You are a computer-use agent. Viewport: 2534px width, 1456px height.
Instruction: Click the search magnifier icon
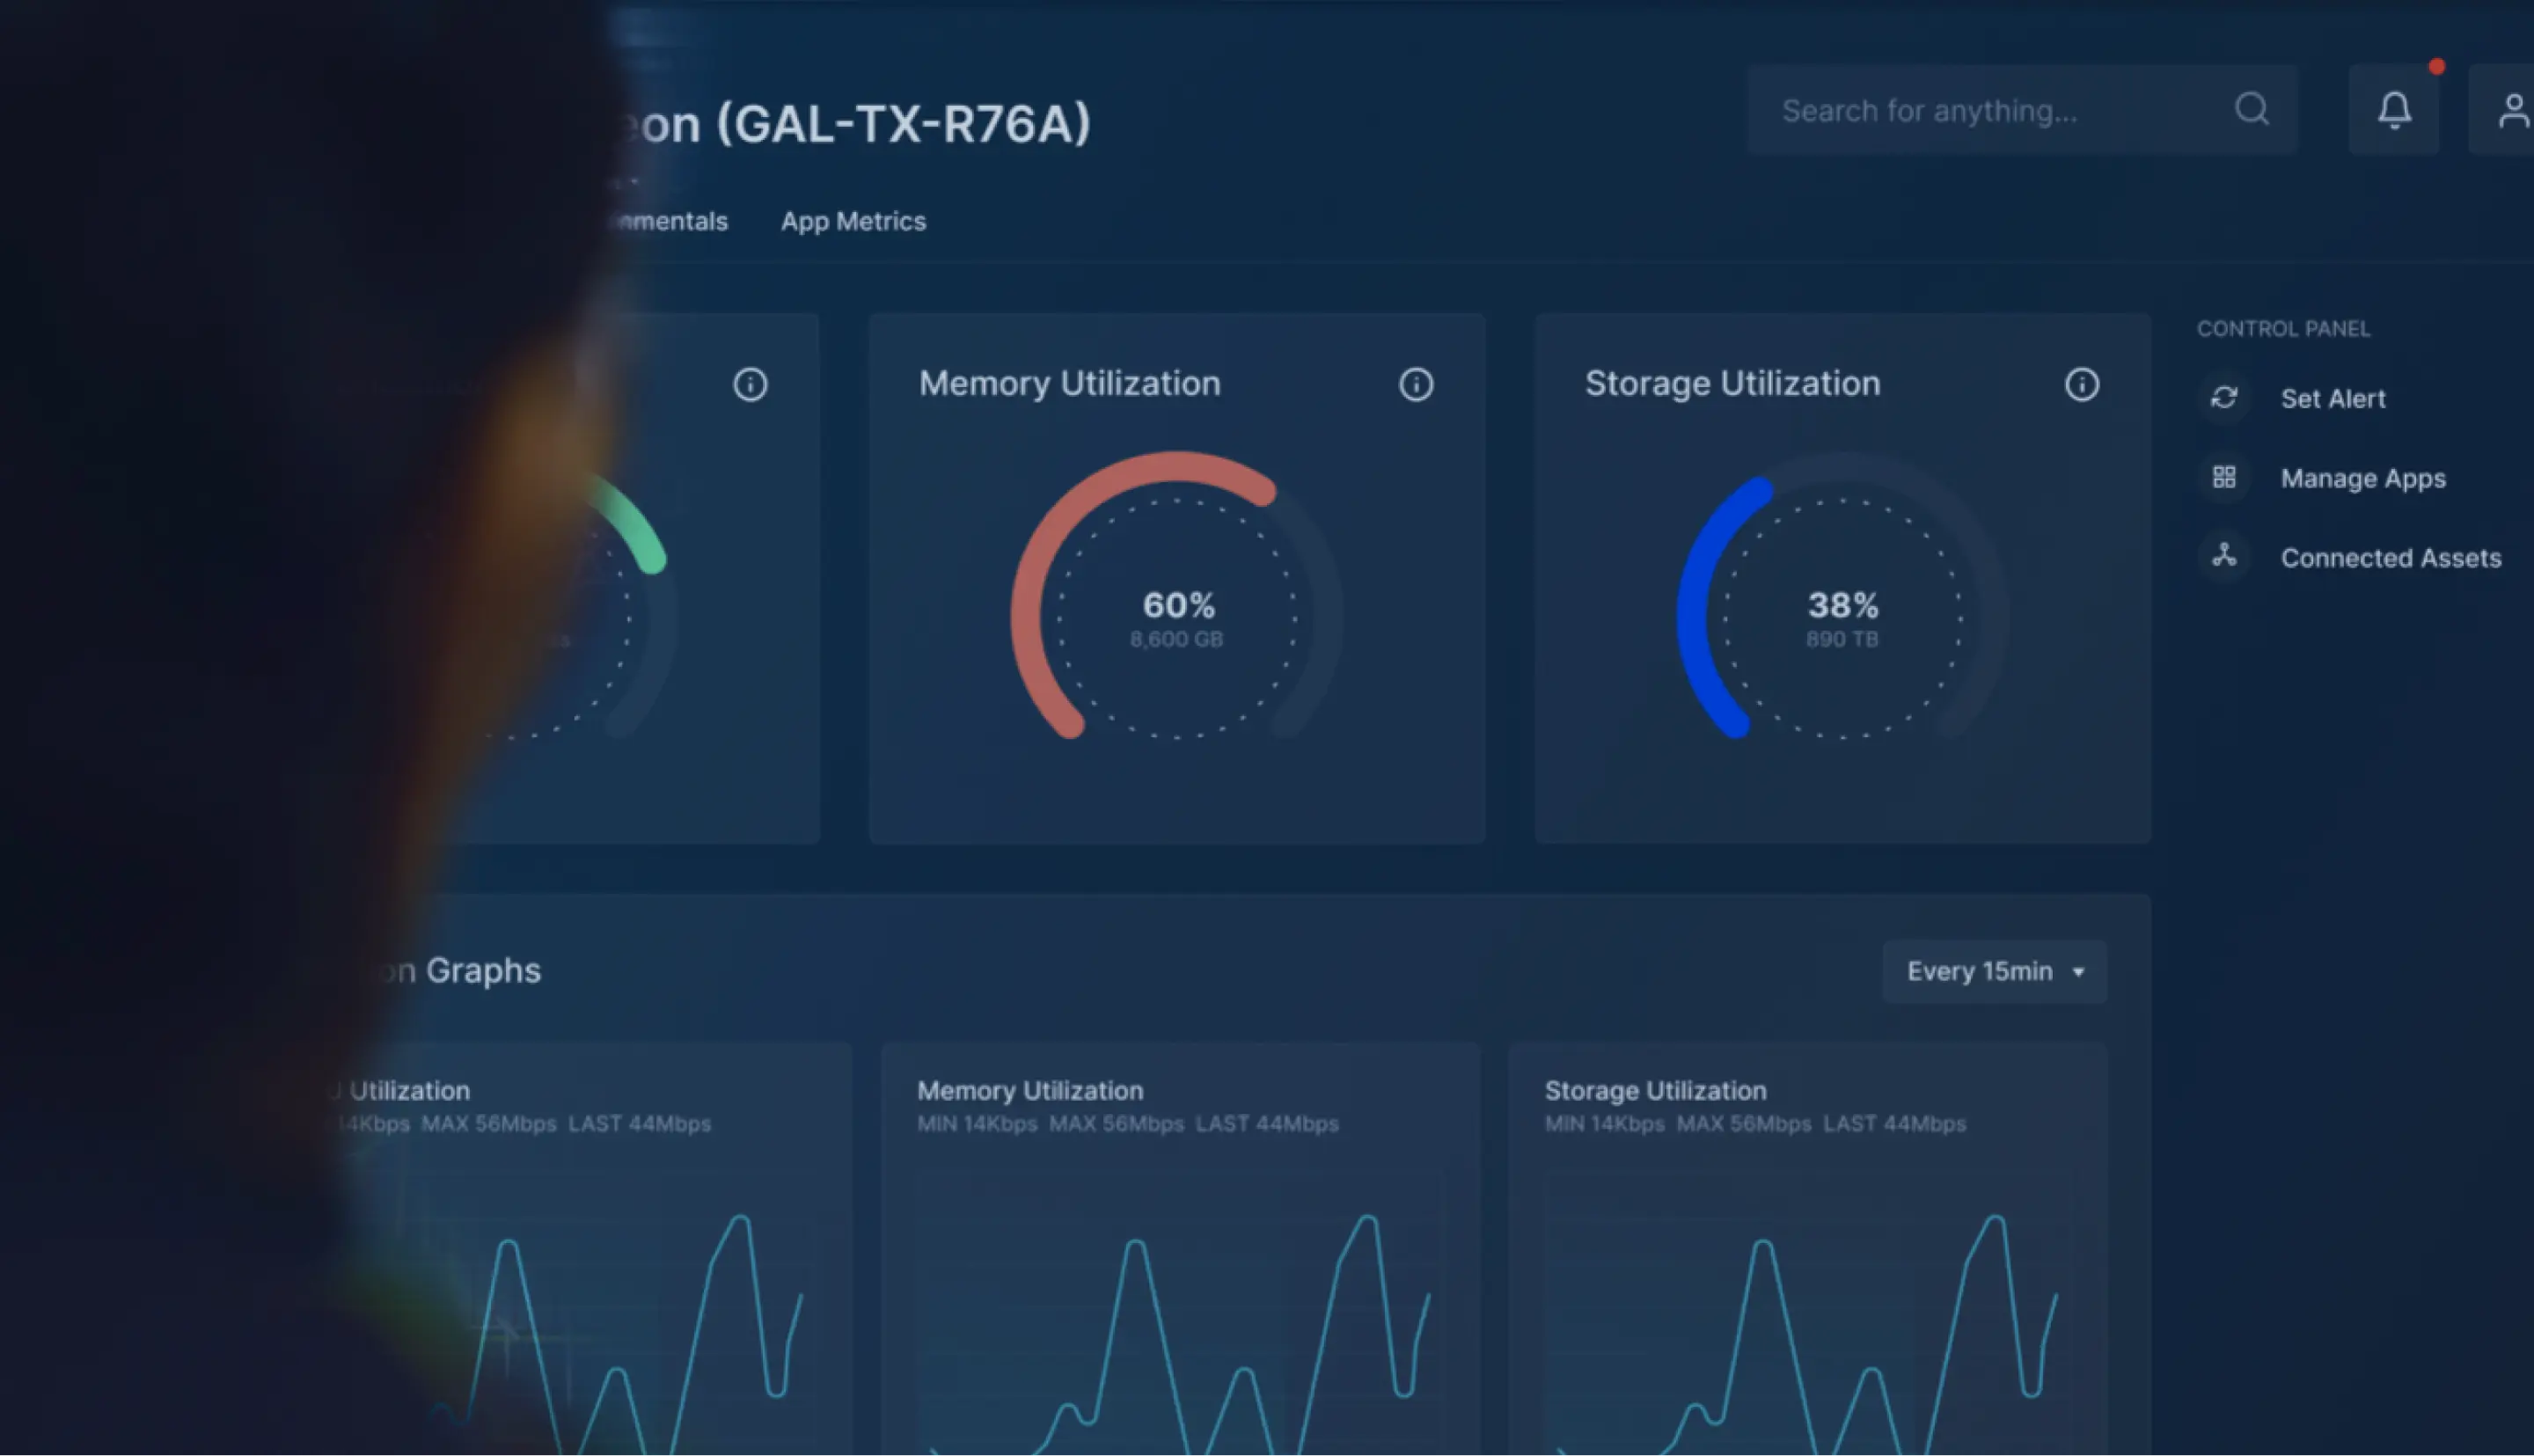tap(2252, 110)
